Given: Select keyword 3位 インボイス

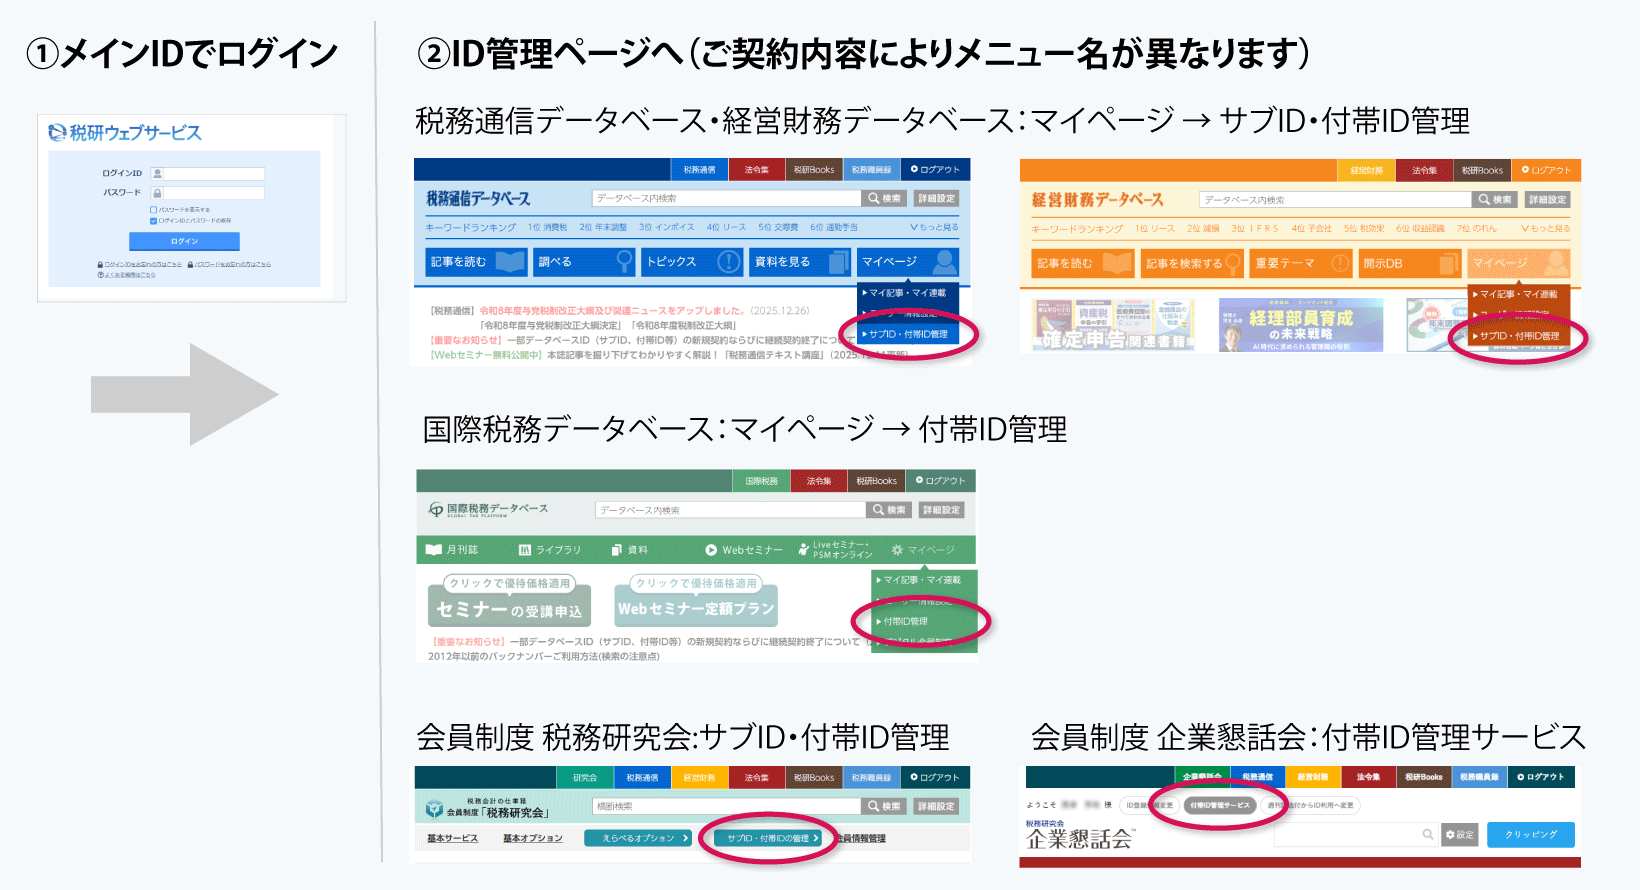Looking at the screenshot, I should point(667,227).
